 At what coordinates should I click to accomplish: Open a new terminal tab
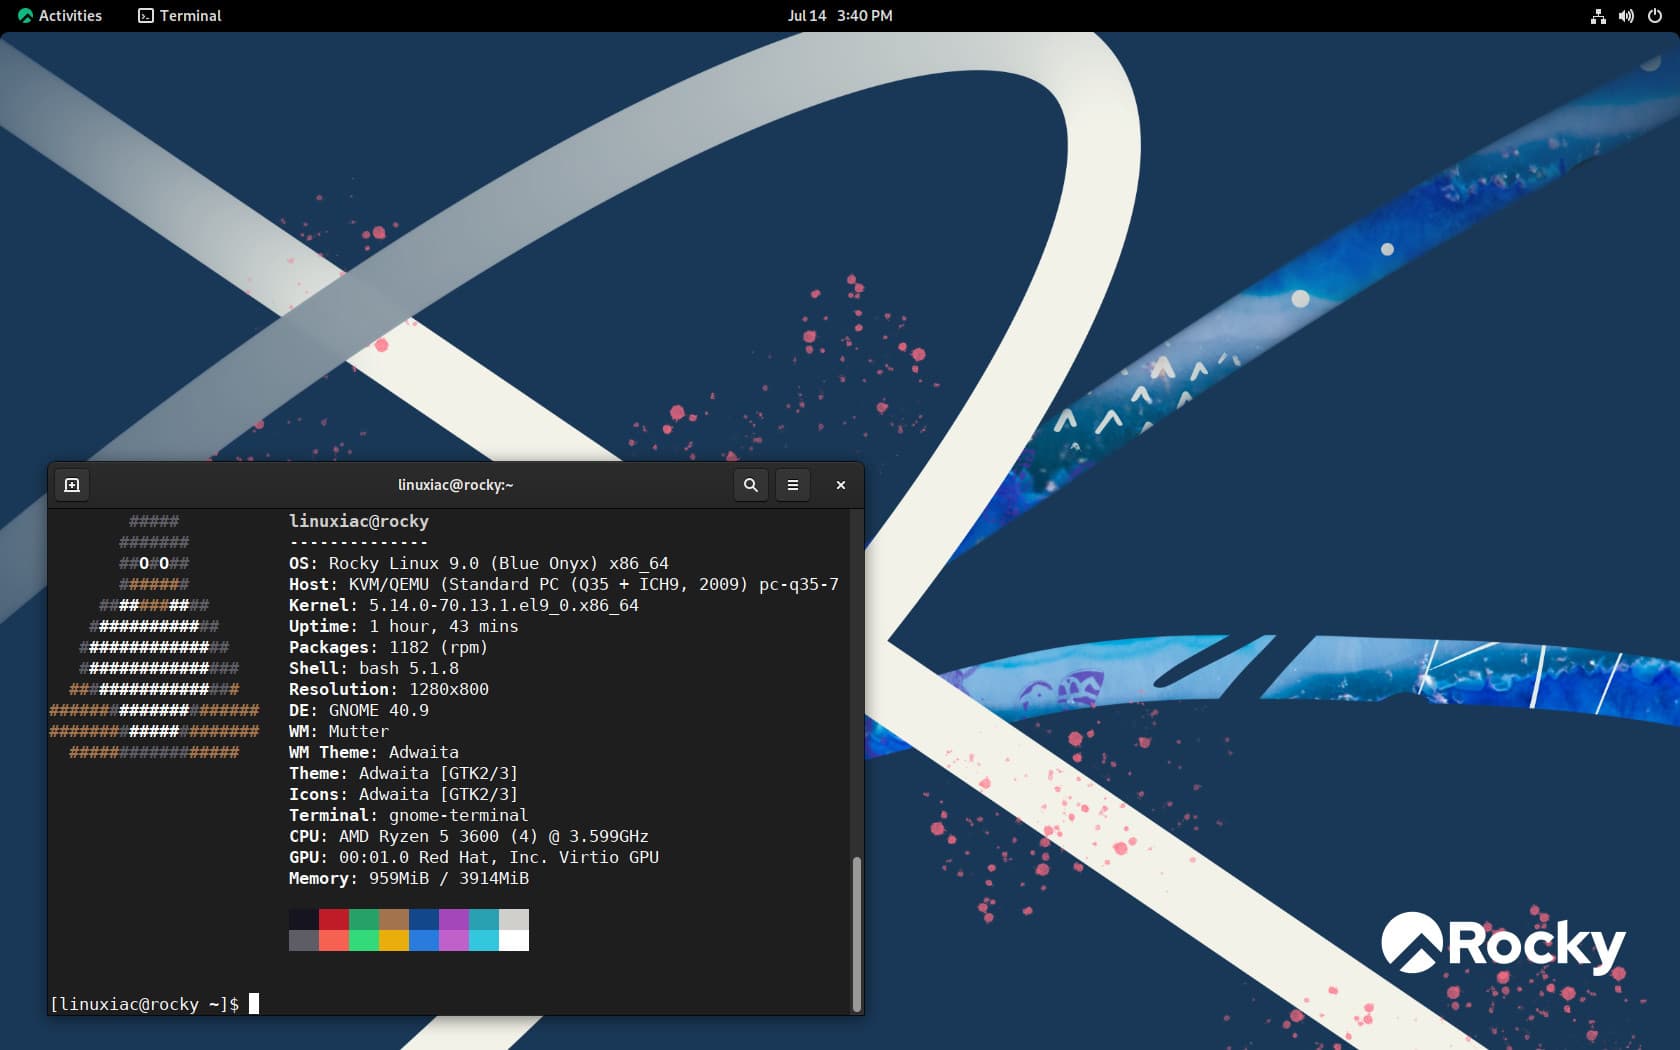[71, 485]
